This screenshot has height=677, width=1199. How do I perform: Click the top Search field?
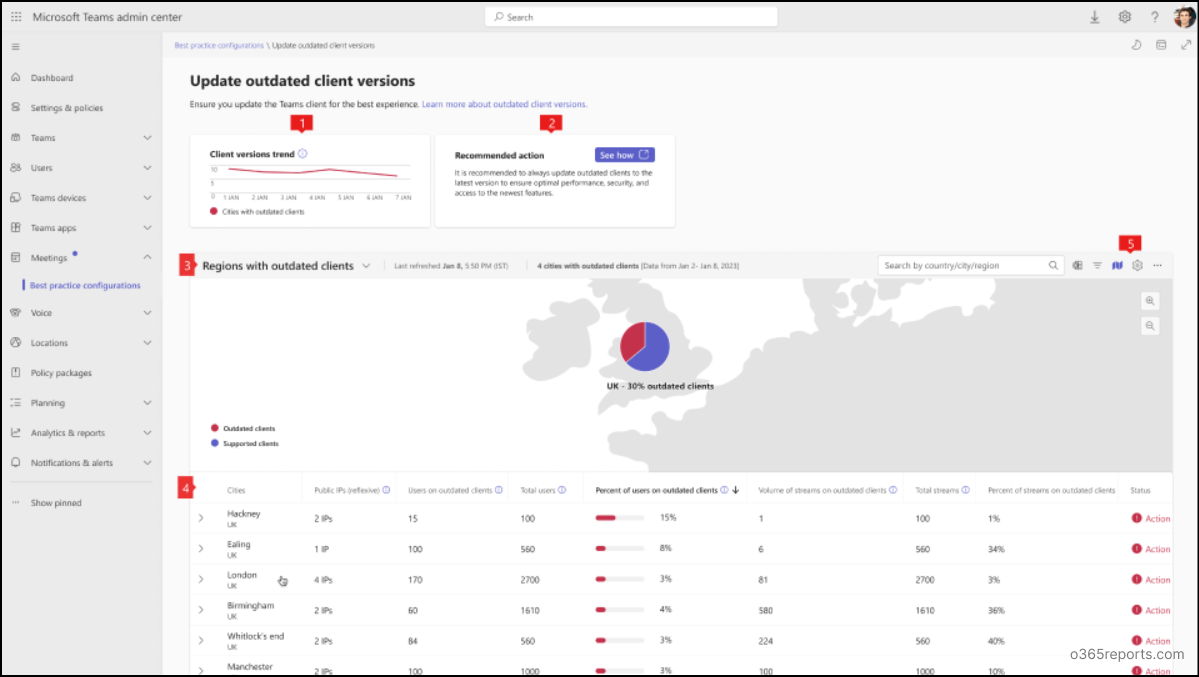(631, 17)
